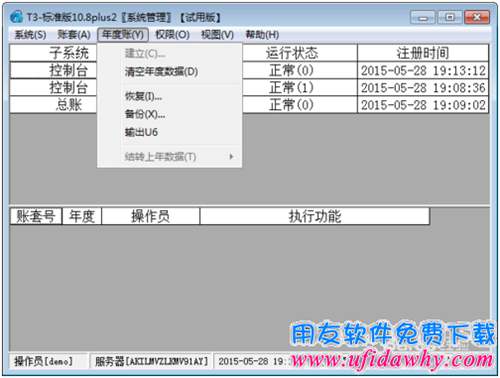Close the T3 系统管理 window

click(477, 17)
